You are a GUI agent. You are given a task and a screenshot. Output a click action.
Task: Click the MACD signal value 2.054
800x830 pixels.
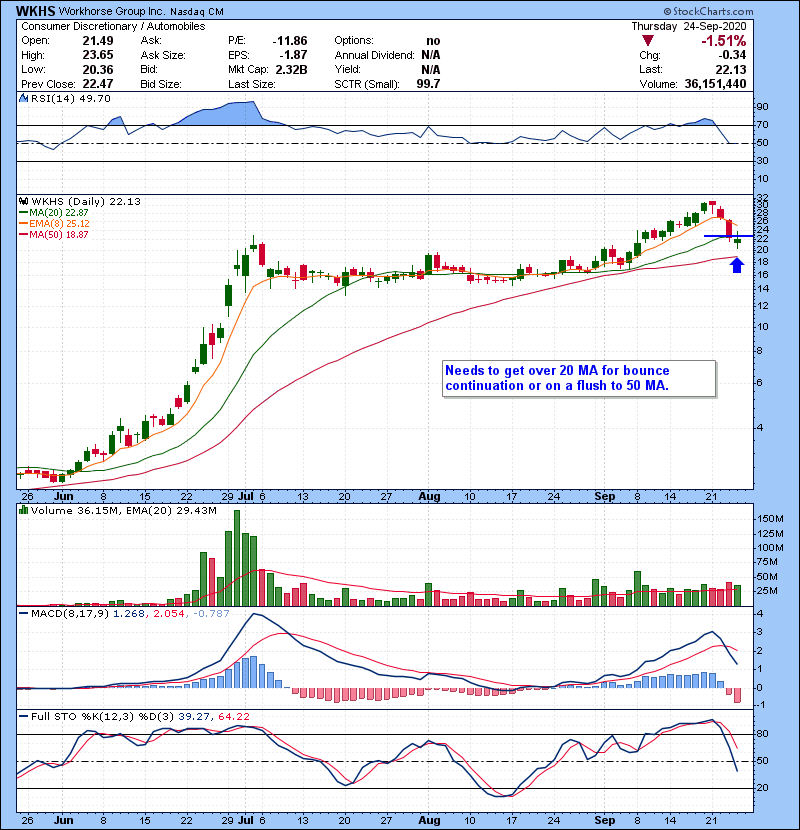(169, 614)
